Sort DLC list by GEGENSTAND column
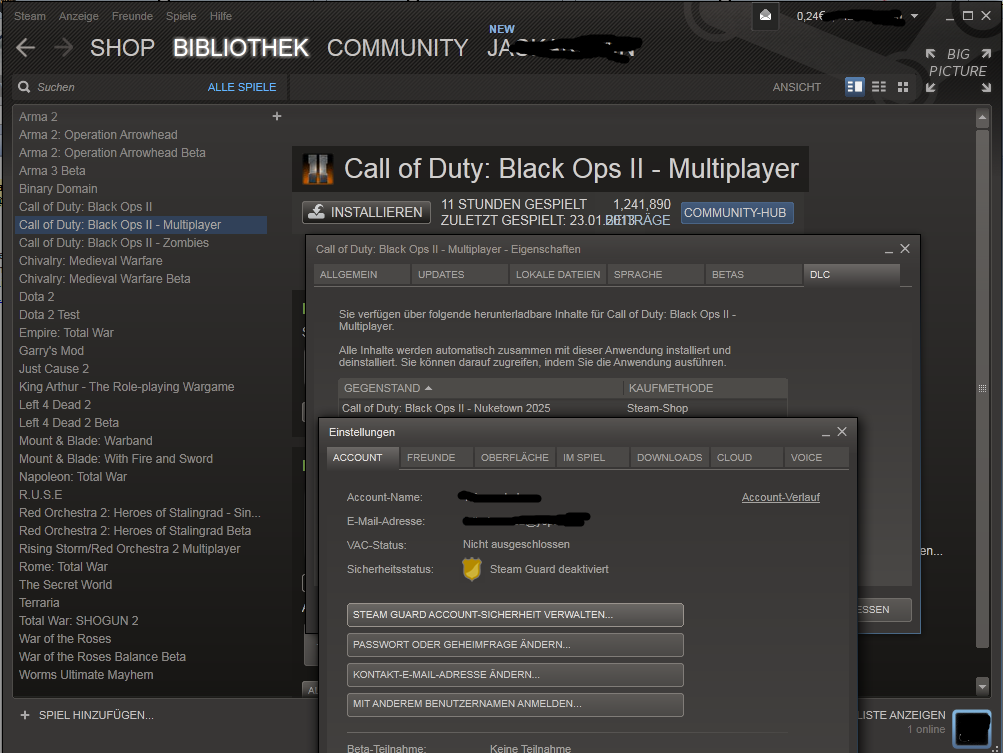1003x753 pixels. point(480,388)
